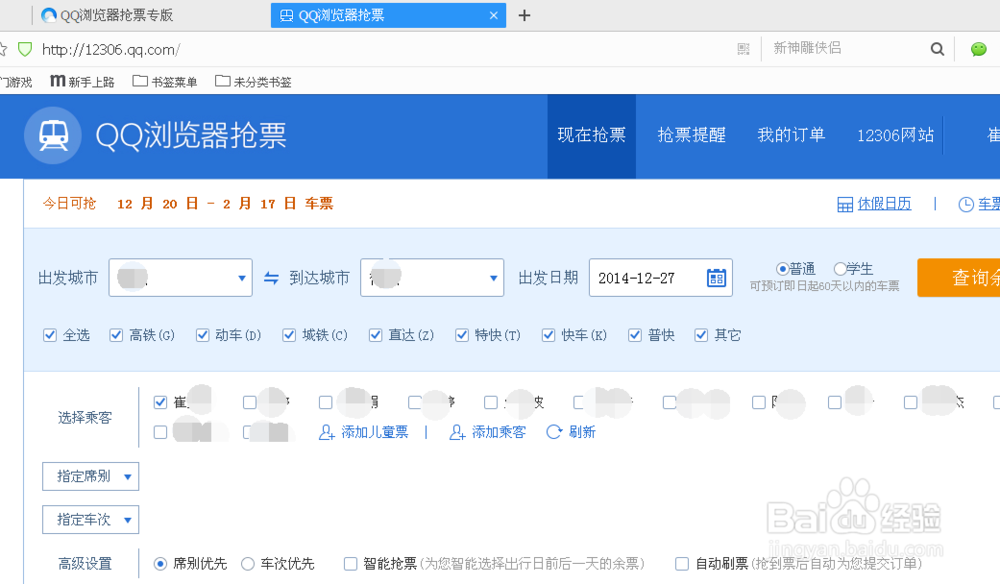Uncheck the 高铁(G) checkbox
1000x584 pixels.
click(x=116, y=335)
